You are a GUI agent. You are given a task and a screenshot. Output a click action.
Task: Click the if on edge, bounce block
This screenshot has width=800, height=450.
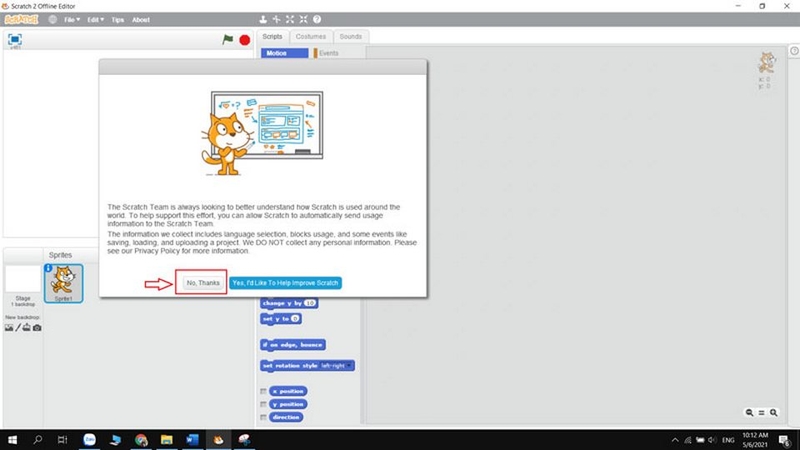coord(292,345)
